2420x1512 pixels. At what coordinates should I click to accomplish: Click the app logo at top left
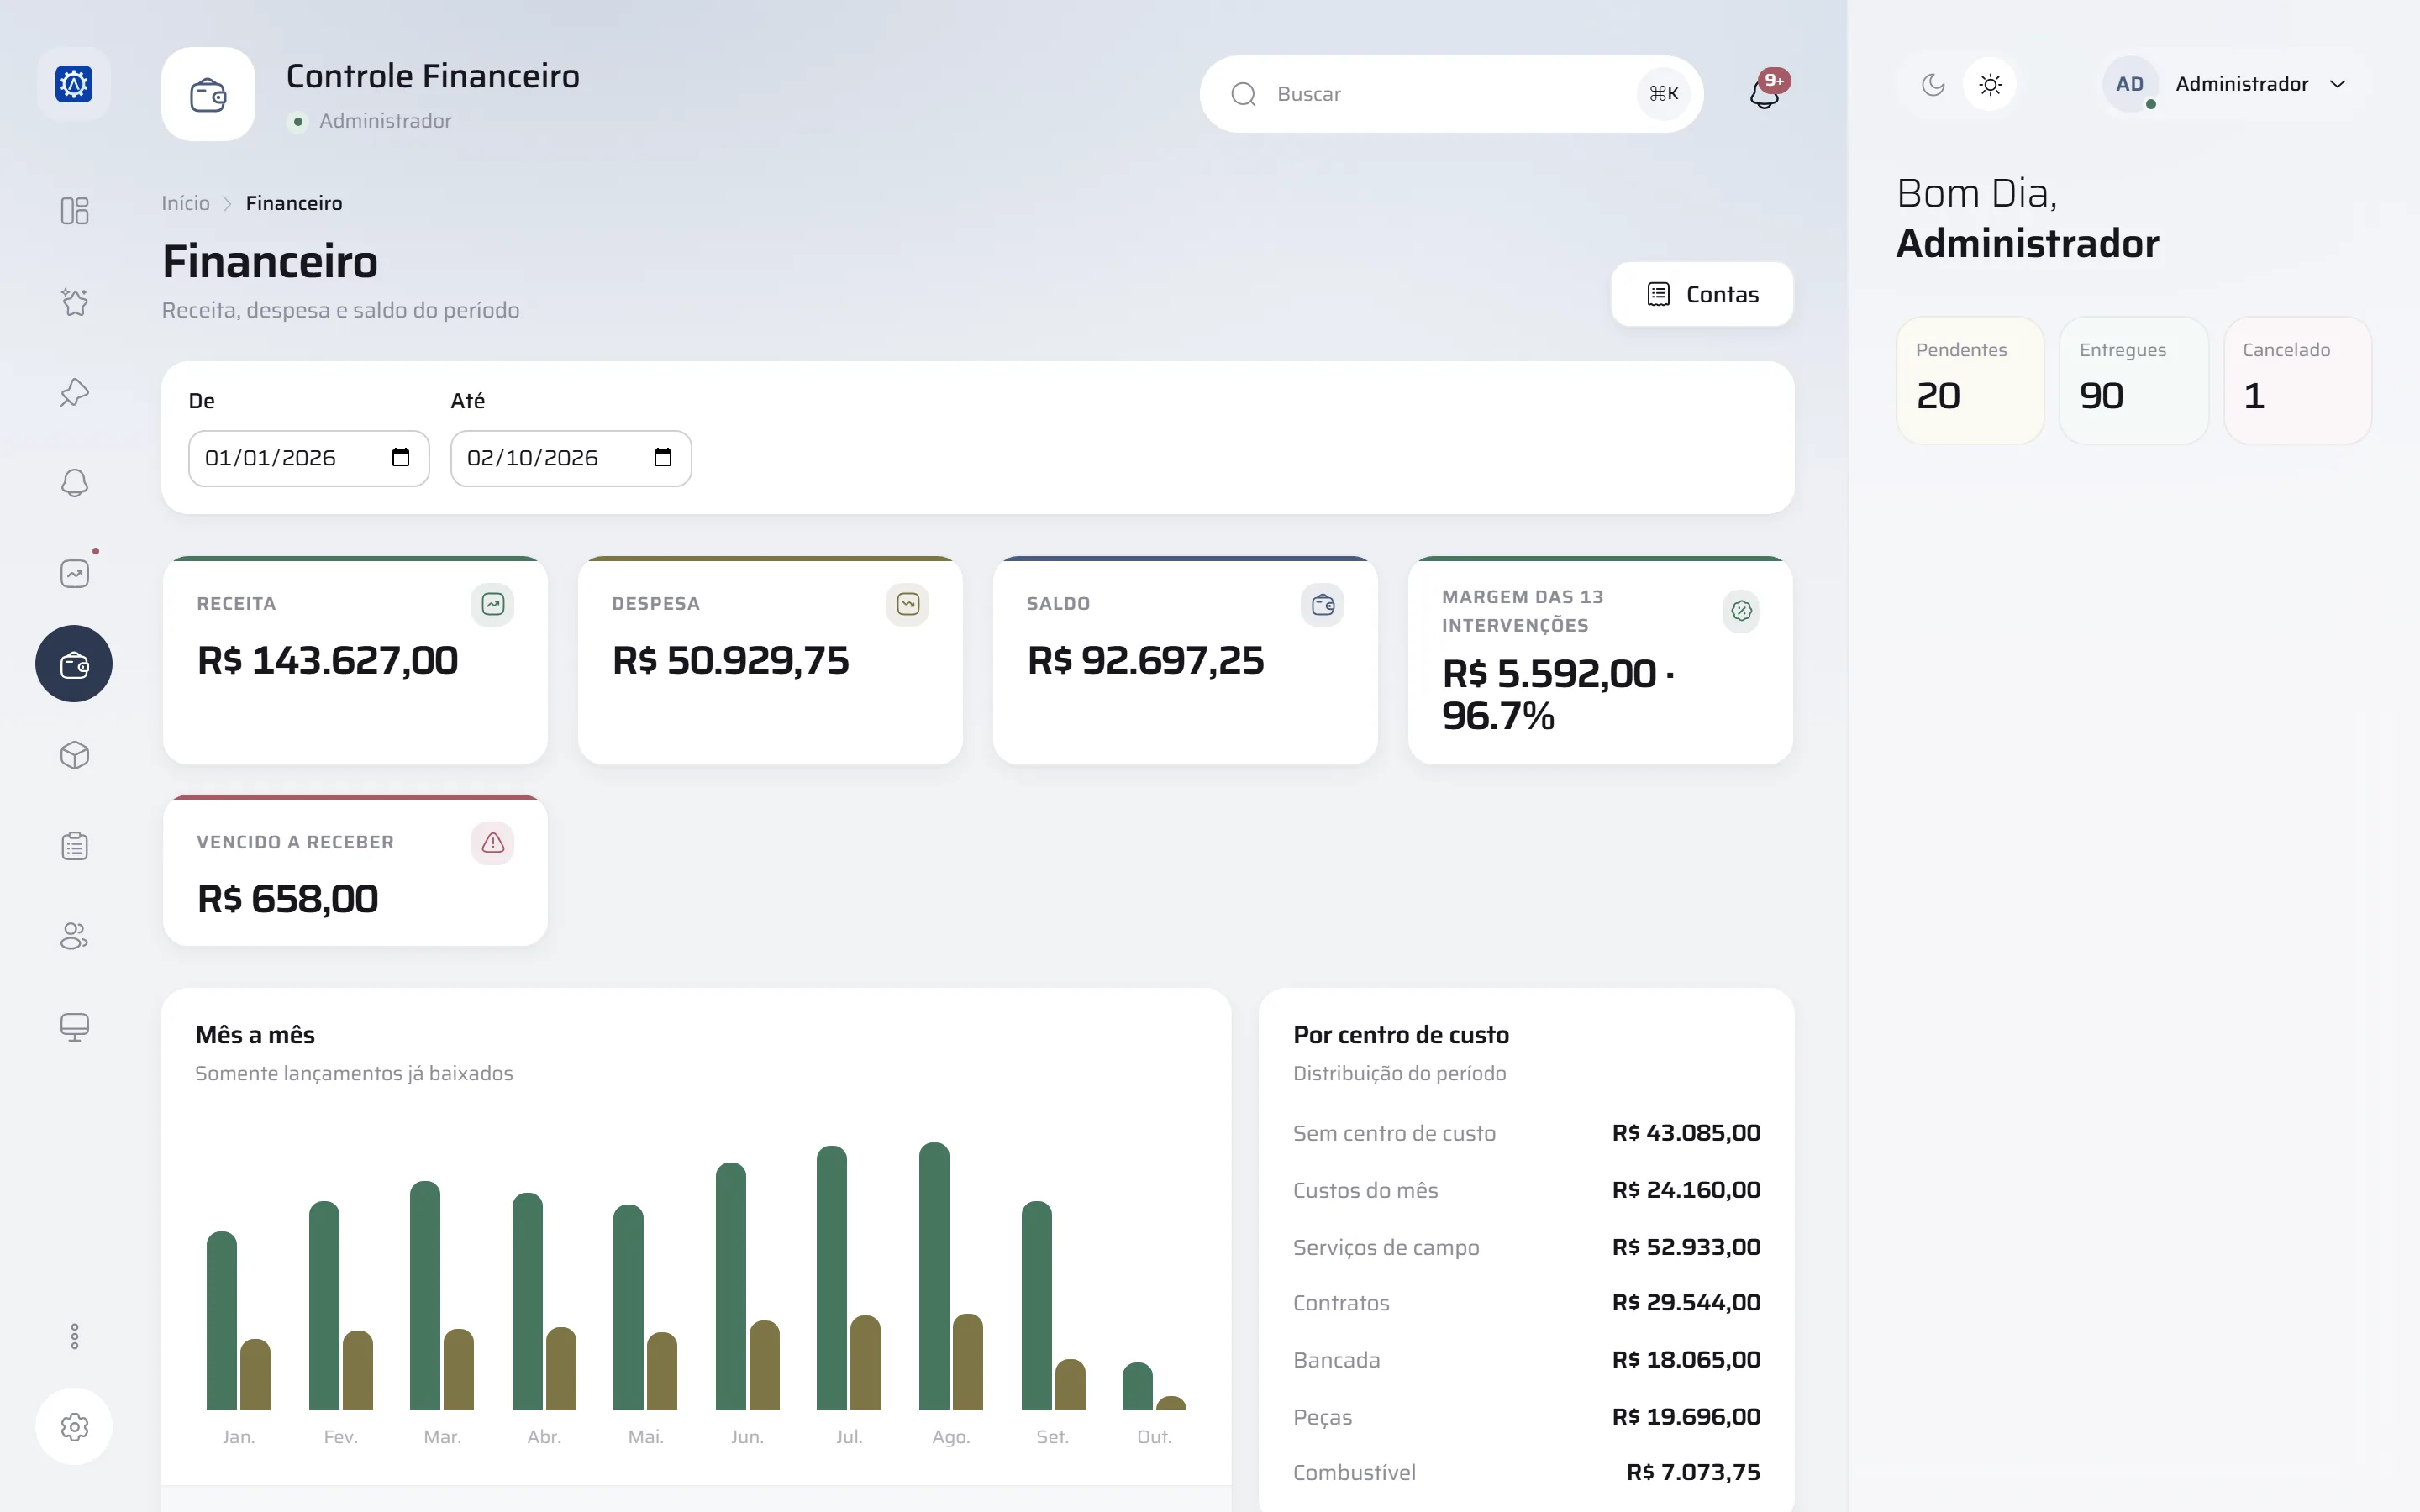pos(74,84)
